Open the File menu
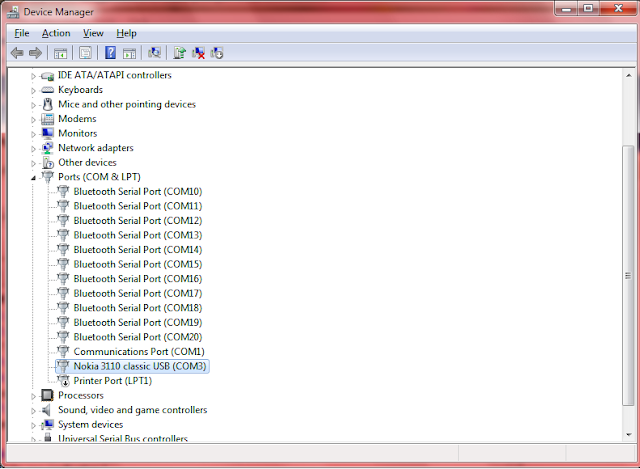The image size is (640, 469). pos(22,33)
